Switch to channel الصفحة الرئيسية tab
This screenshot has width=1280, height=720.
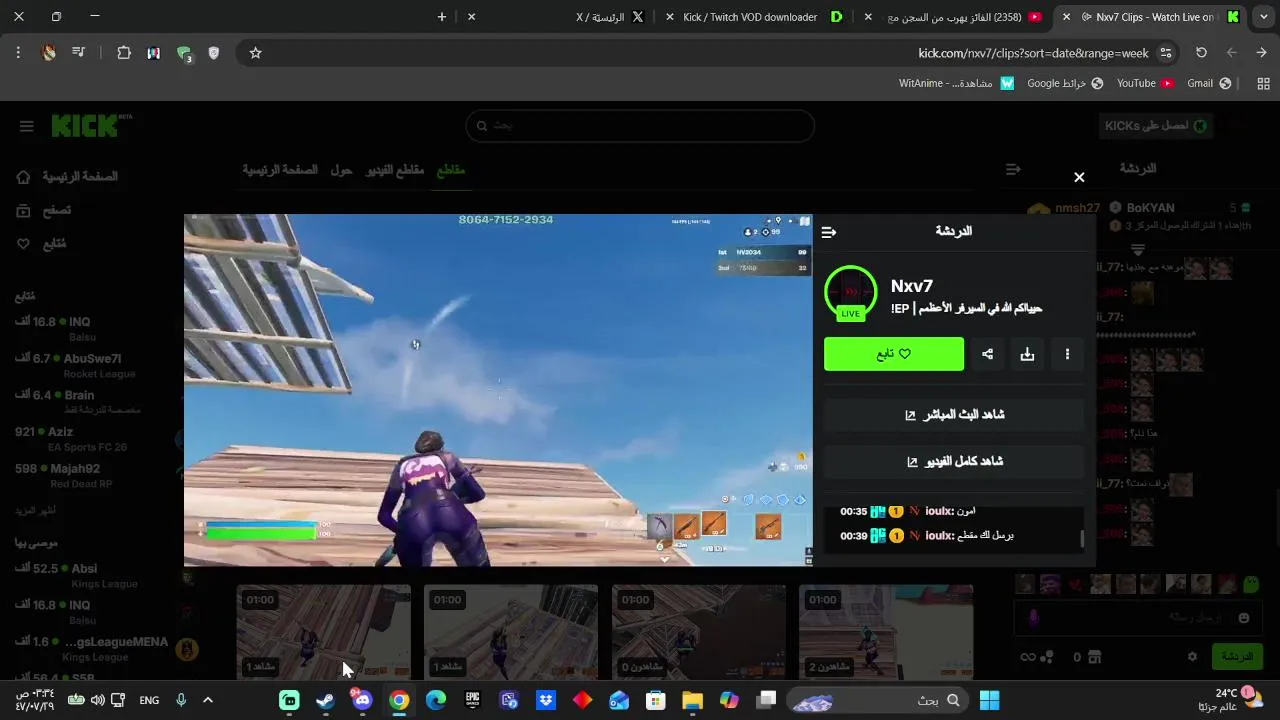(280, 170)
